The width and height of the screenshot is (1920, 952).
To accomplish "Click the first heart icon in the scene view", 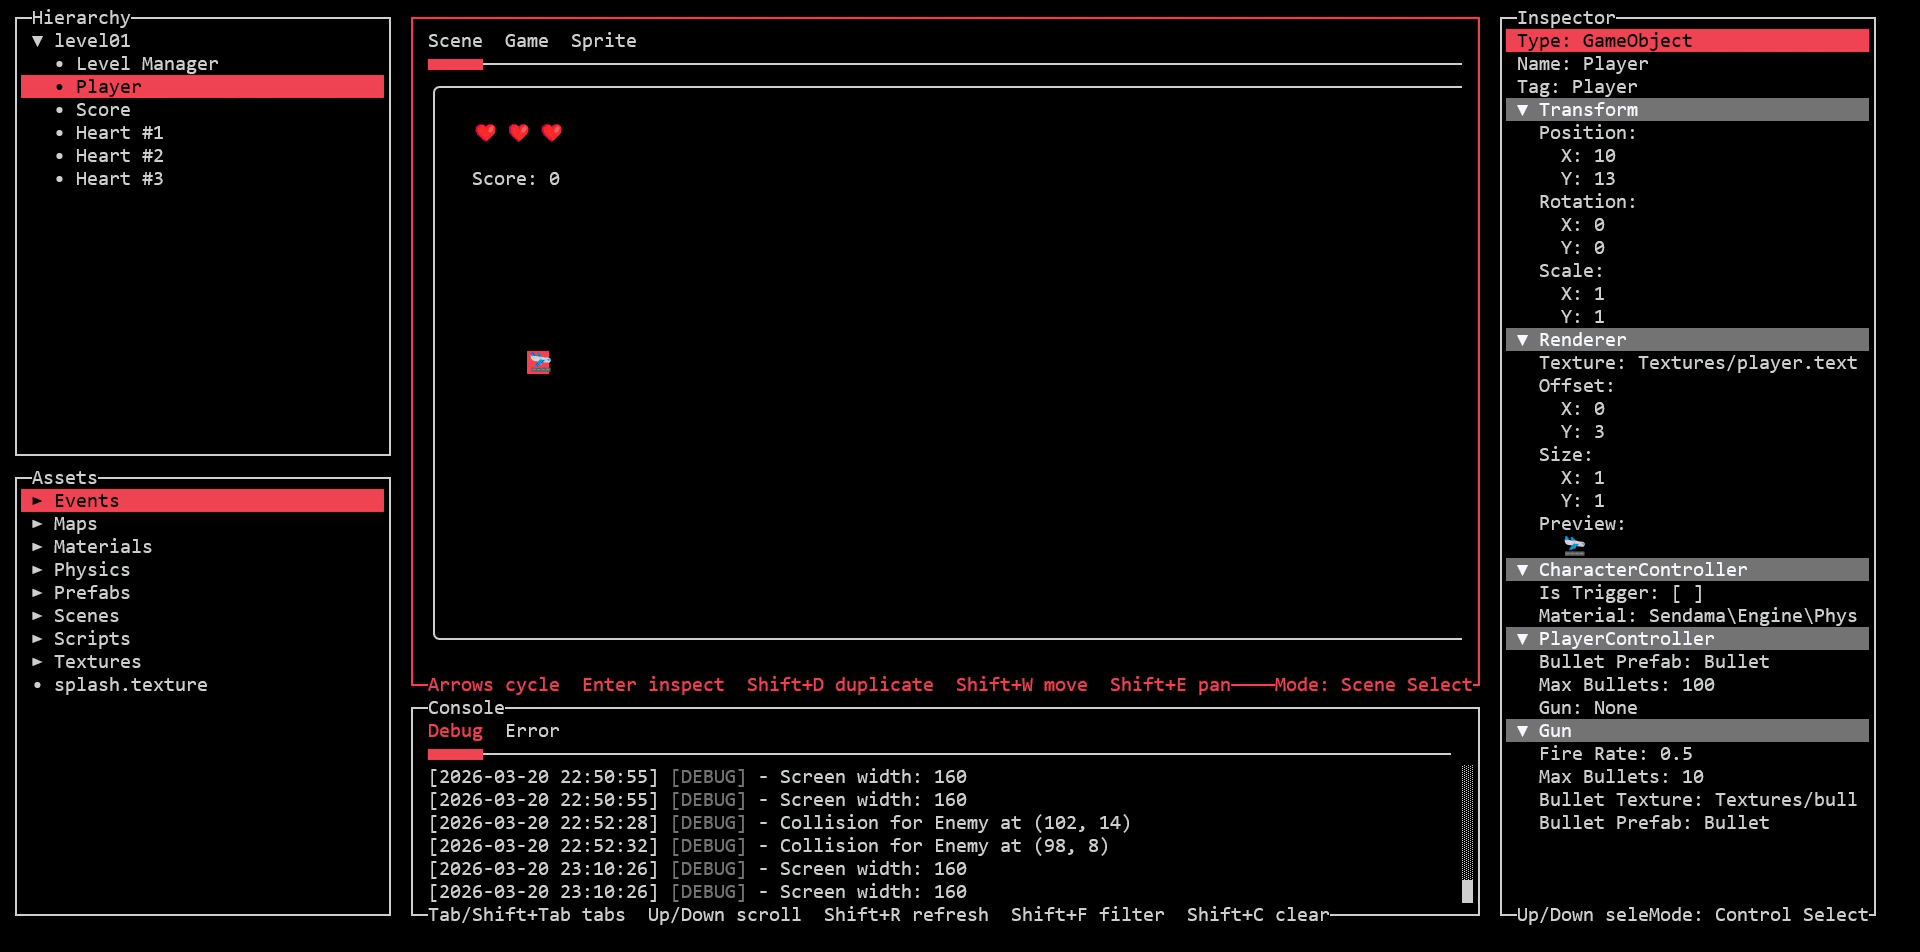I will pyautogui.click(x=486, y=132).
